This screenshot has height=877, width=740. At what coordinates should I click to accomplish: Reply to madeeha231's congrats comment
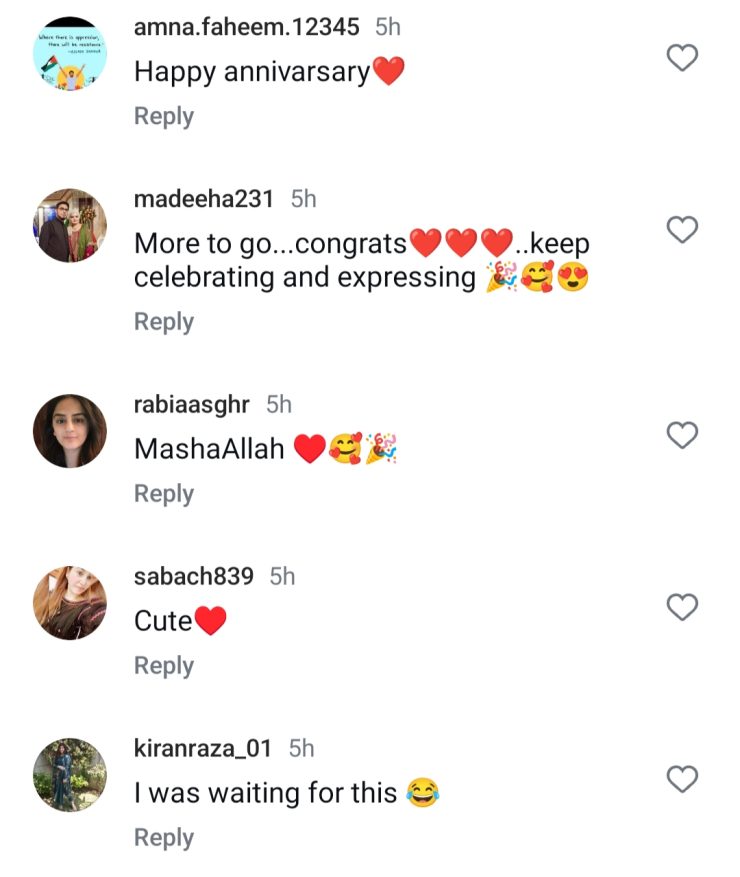click(x=164, y=322)
